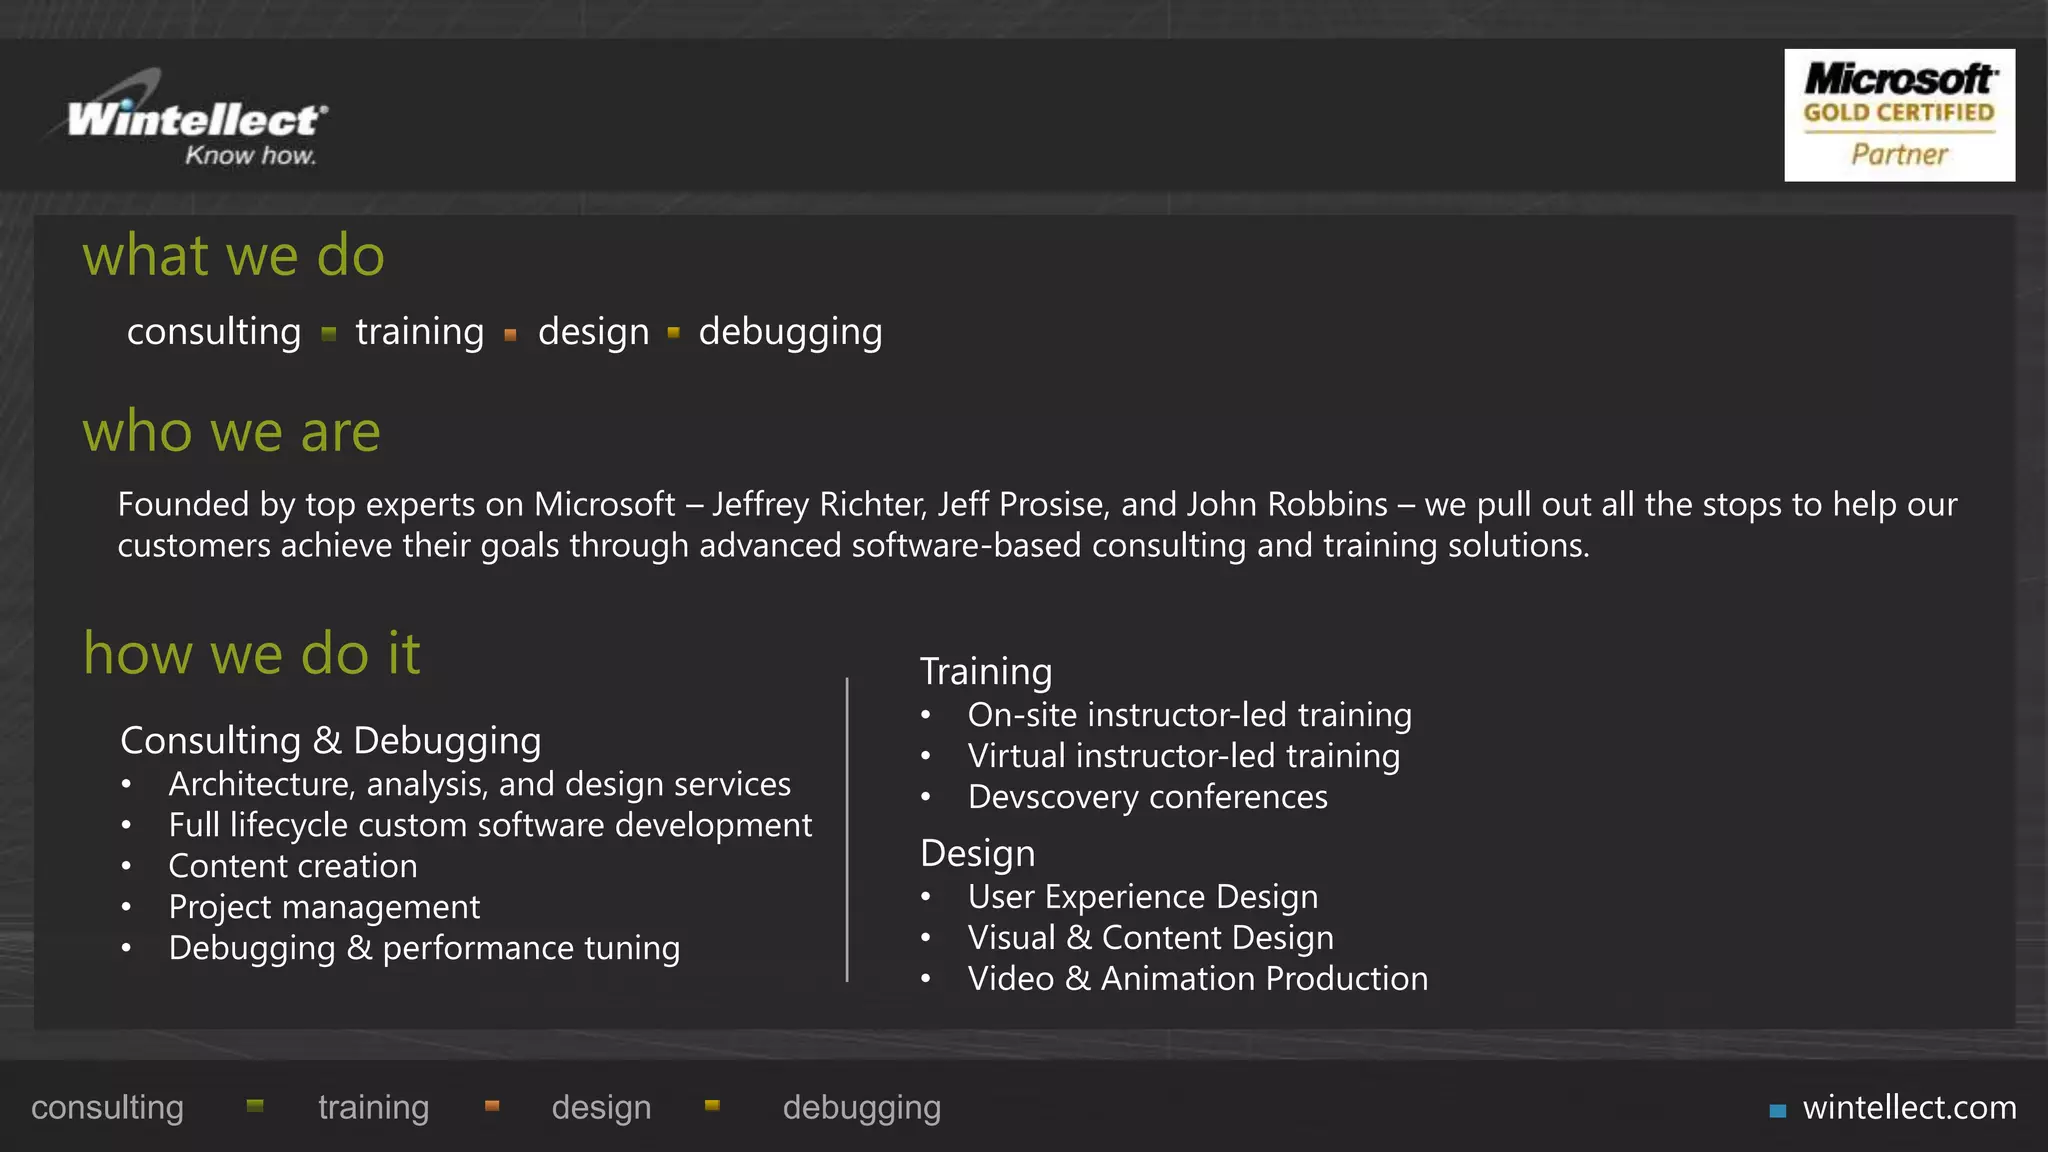This screenshot has width=2048, height=1152.
Task: Click 'Debugging & performance tuning' bullet
Action: click(x=424, y=948)
